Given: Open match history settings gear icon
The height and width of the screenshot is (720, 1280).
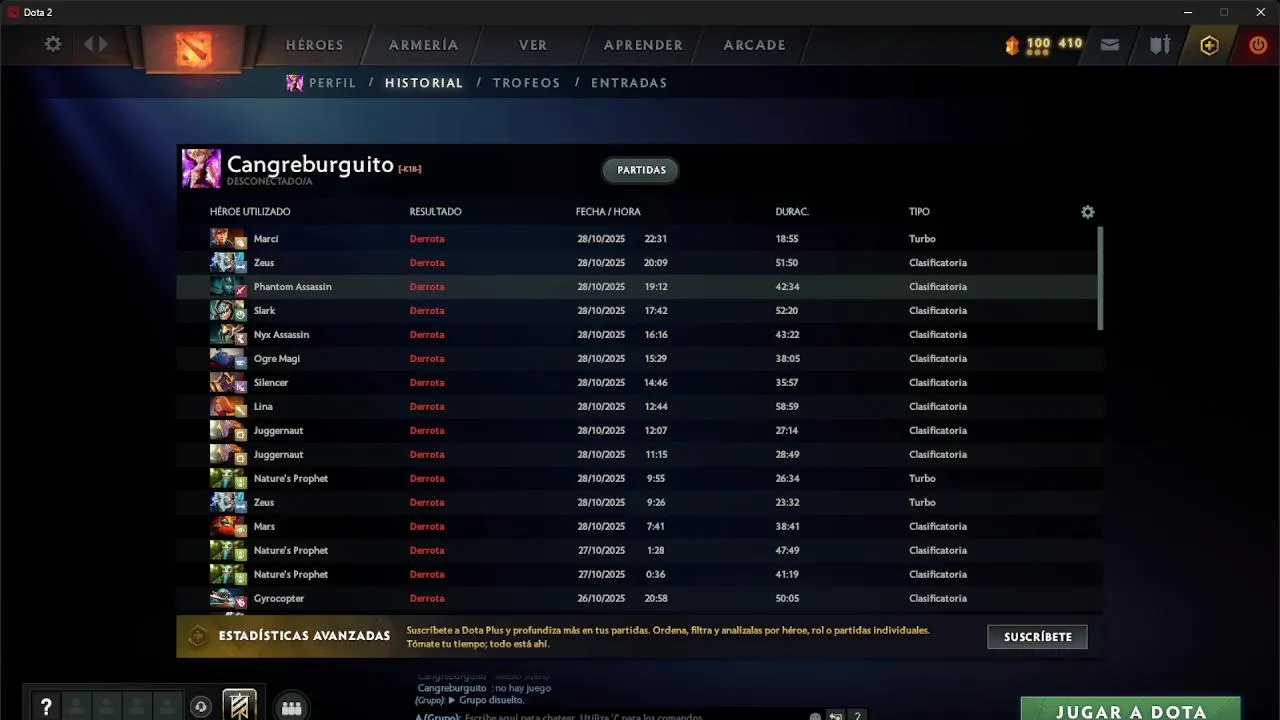Looking at the screenshot, I should tap(1088, 212).
